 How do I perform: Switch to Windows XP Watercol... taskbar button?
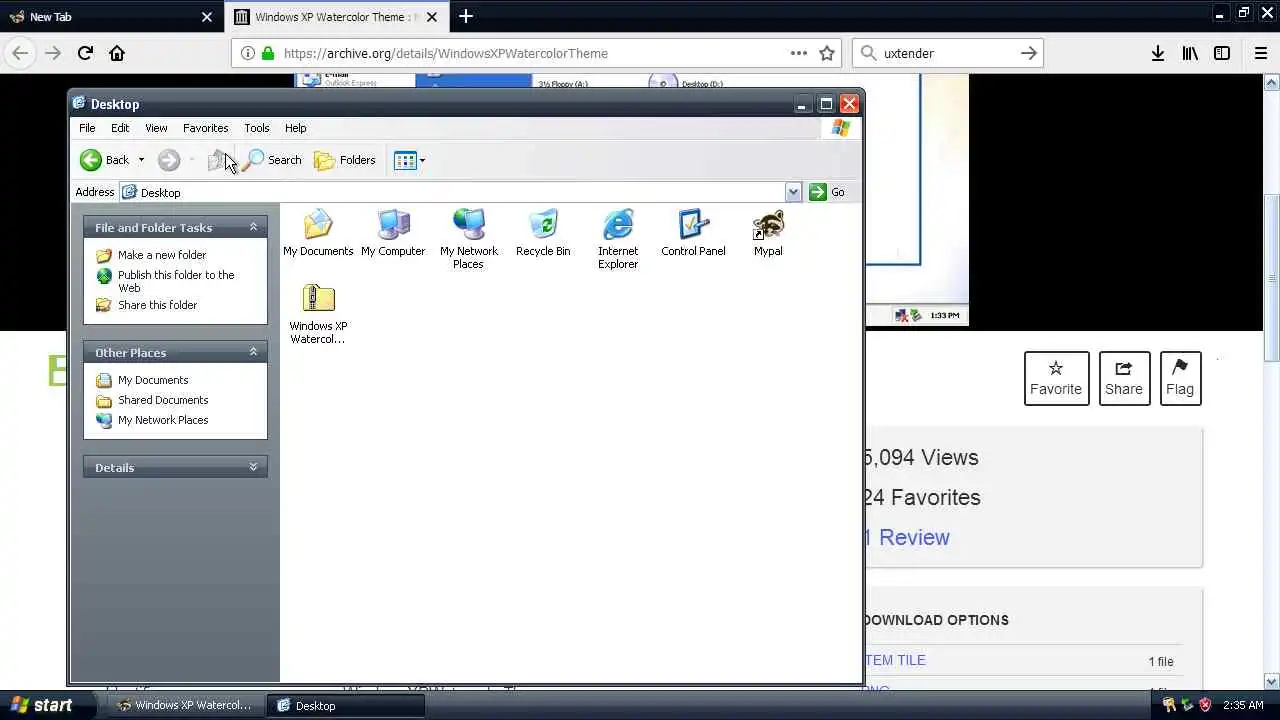pos(186,705)
